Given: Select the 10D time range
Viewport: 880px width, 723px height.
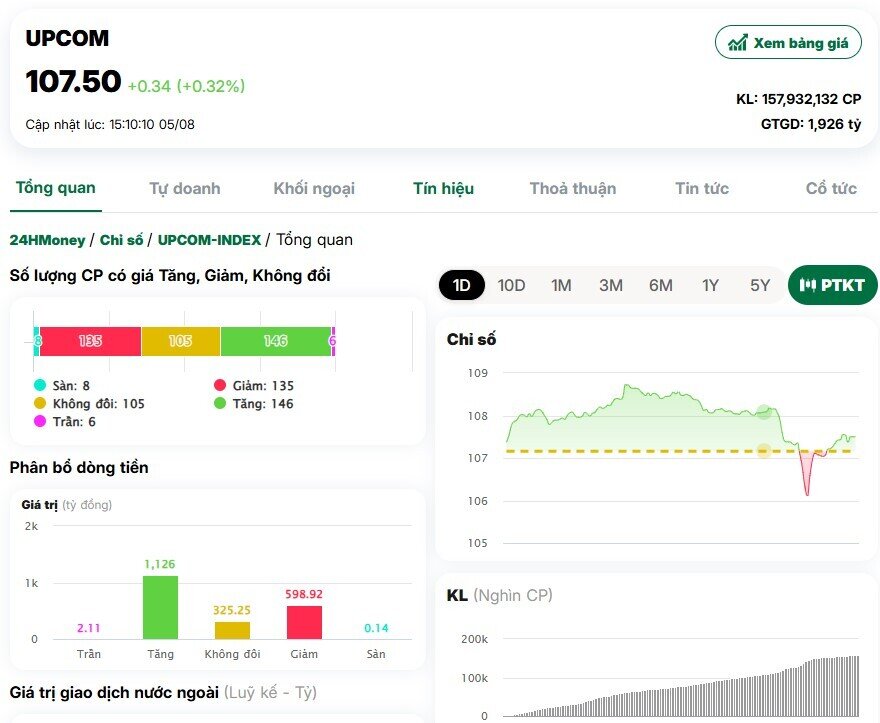Looking at the screenshot, I should click(511, 285).
